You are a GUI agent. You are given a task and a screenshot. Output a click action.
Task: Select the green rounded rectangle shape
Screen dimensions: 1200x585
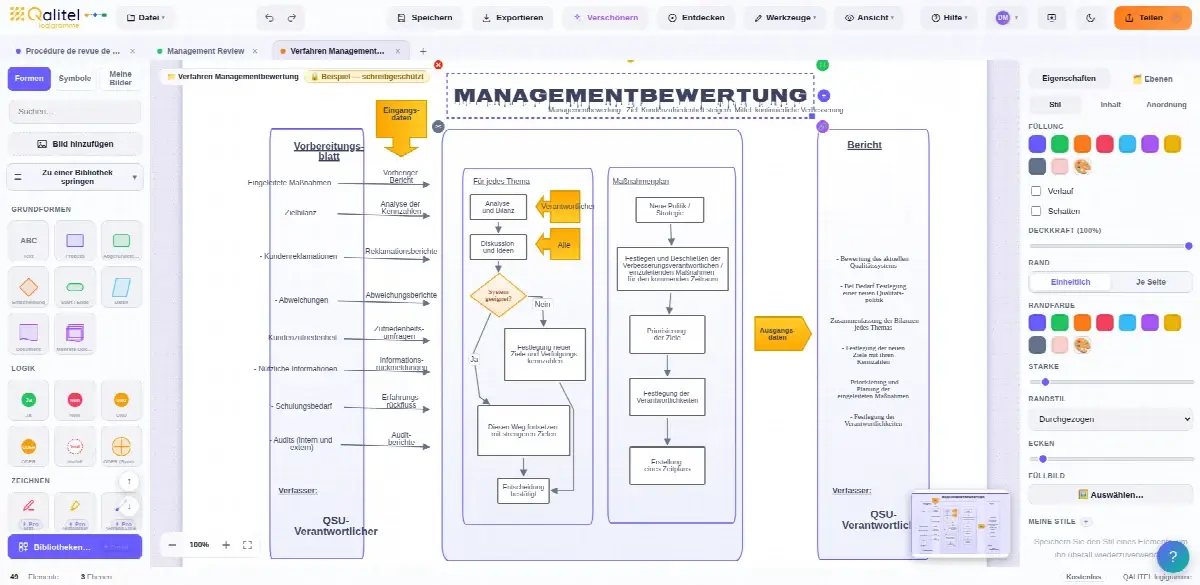pyautogui.click(x=121, y=241)
